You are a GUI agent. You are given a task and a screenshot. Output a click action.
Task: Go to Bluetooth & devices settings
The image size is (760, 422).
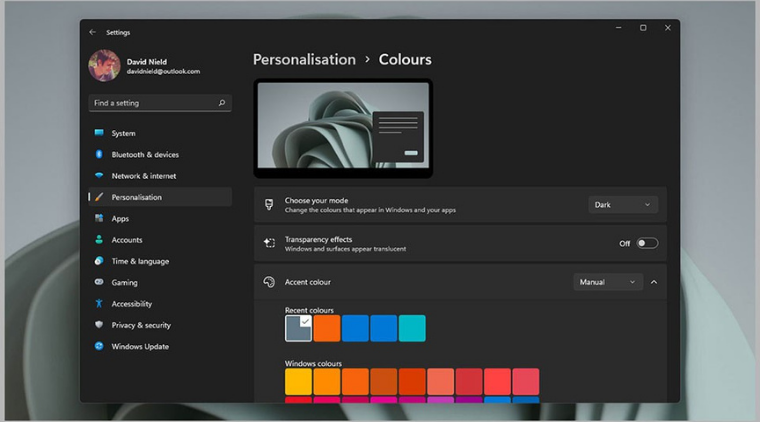click(x=160, y=154)
